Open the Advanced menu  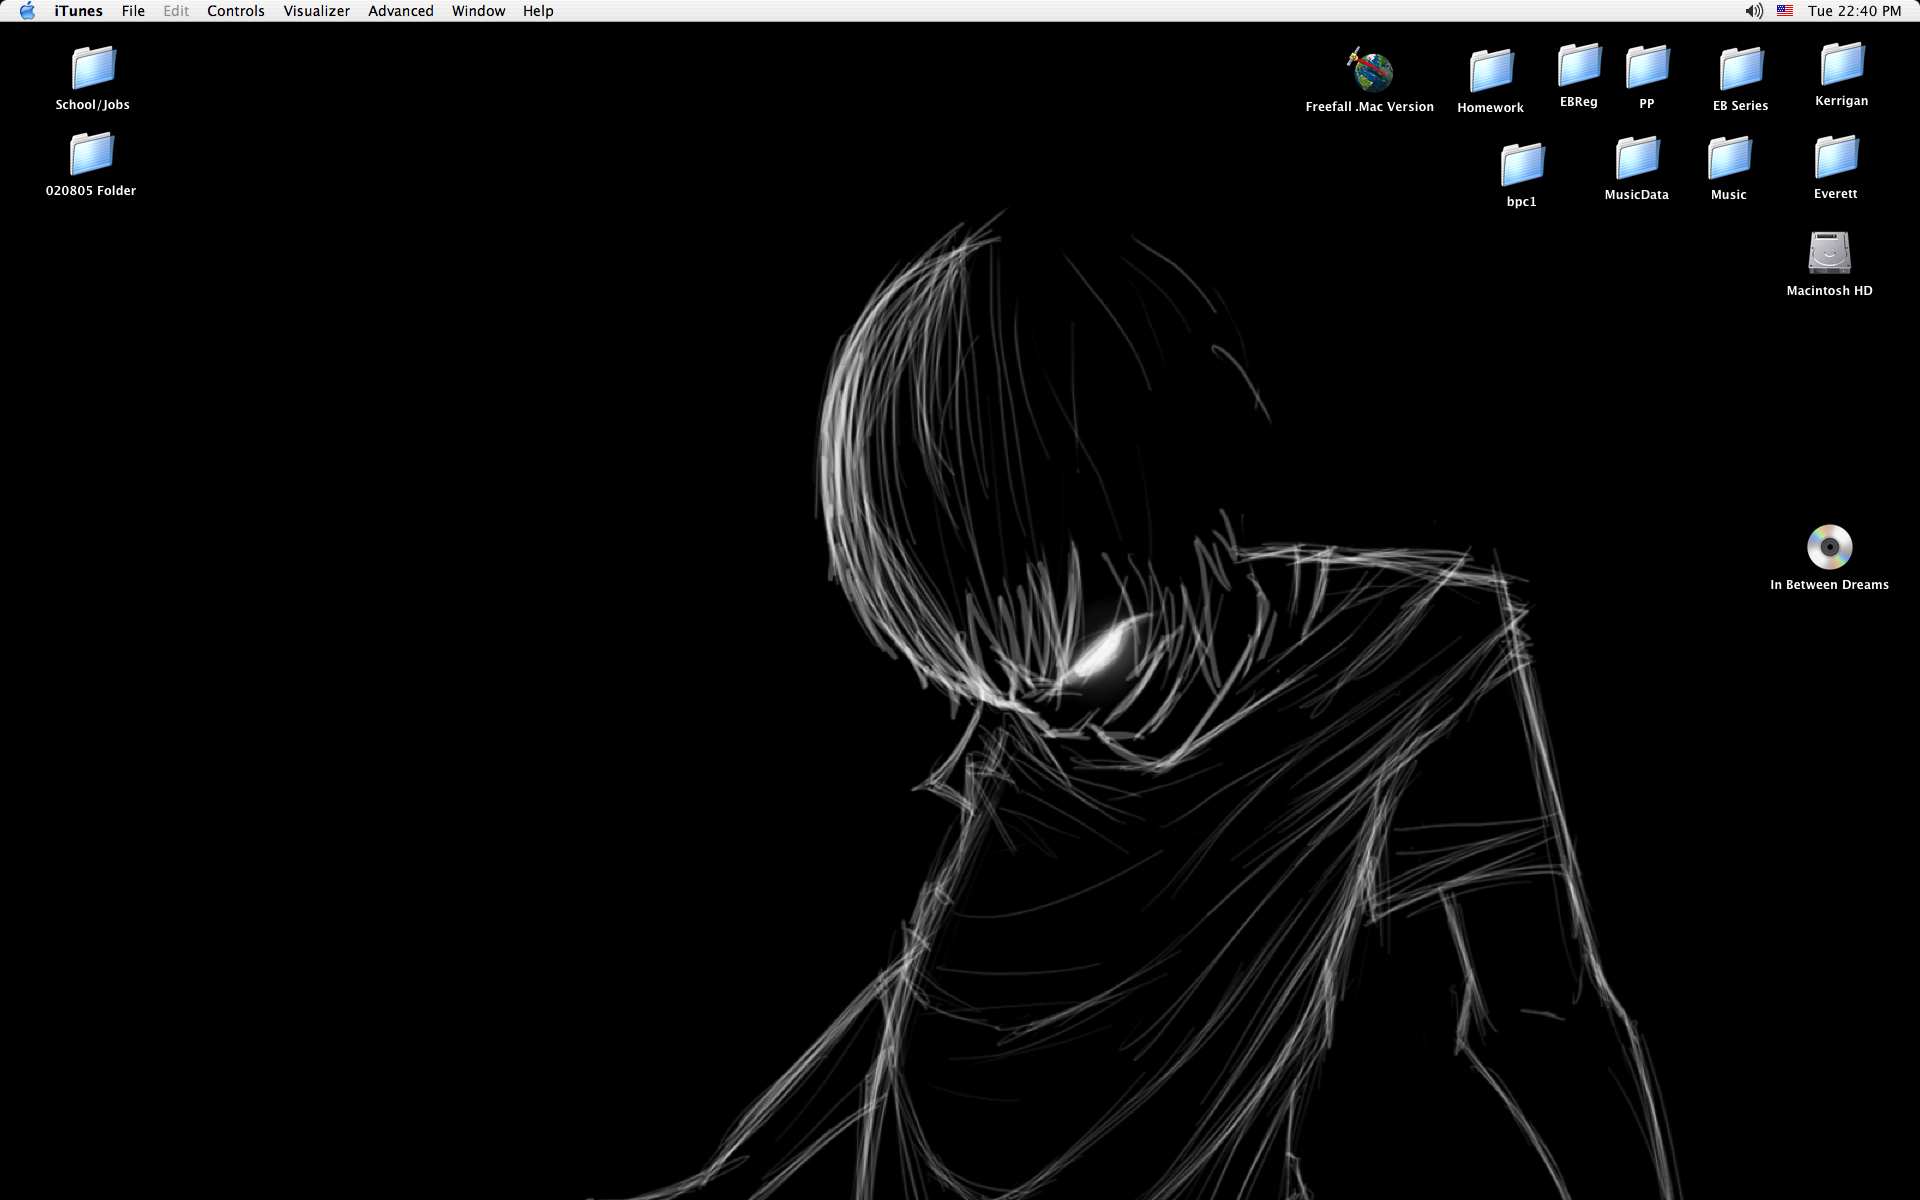pos(400,11)
